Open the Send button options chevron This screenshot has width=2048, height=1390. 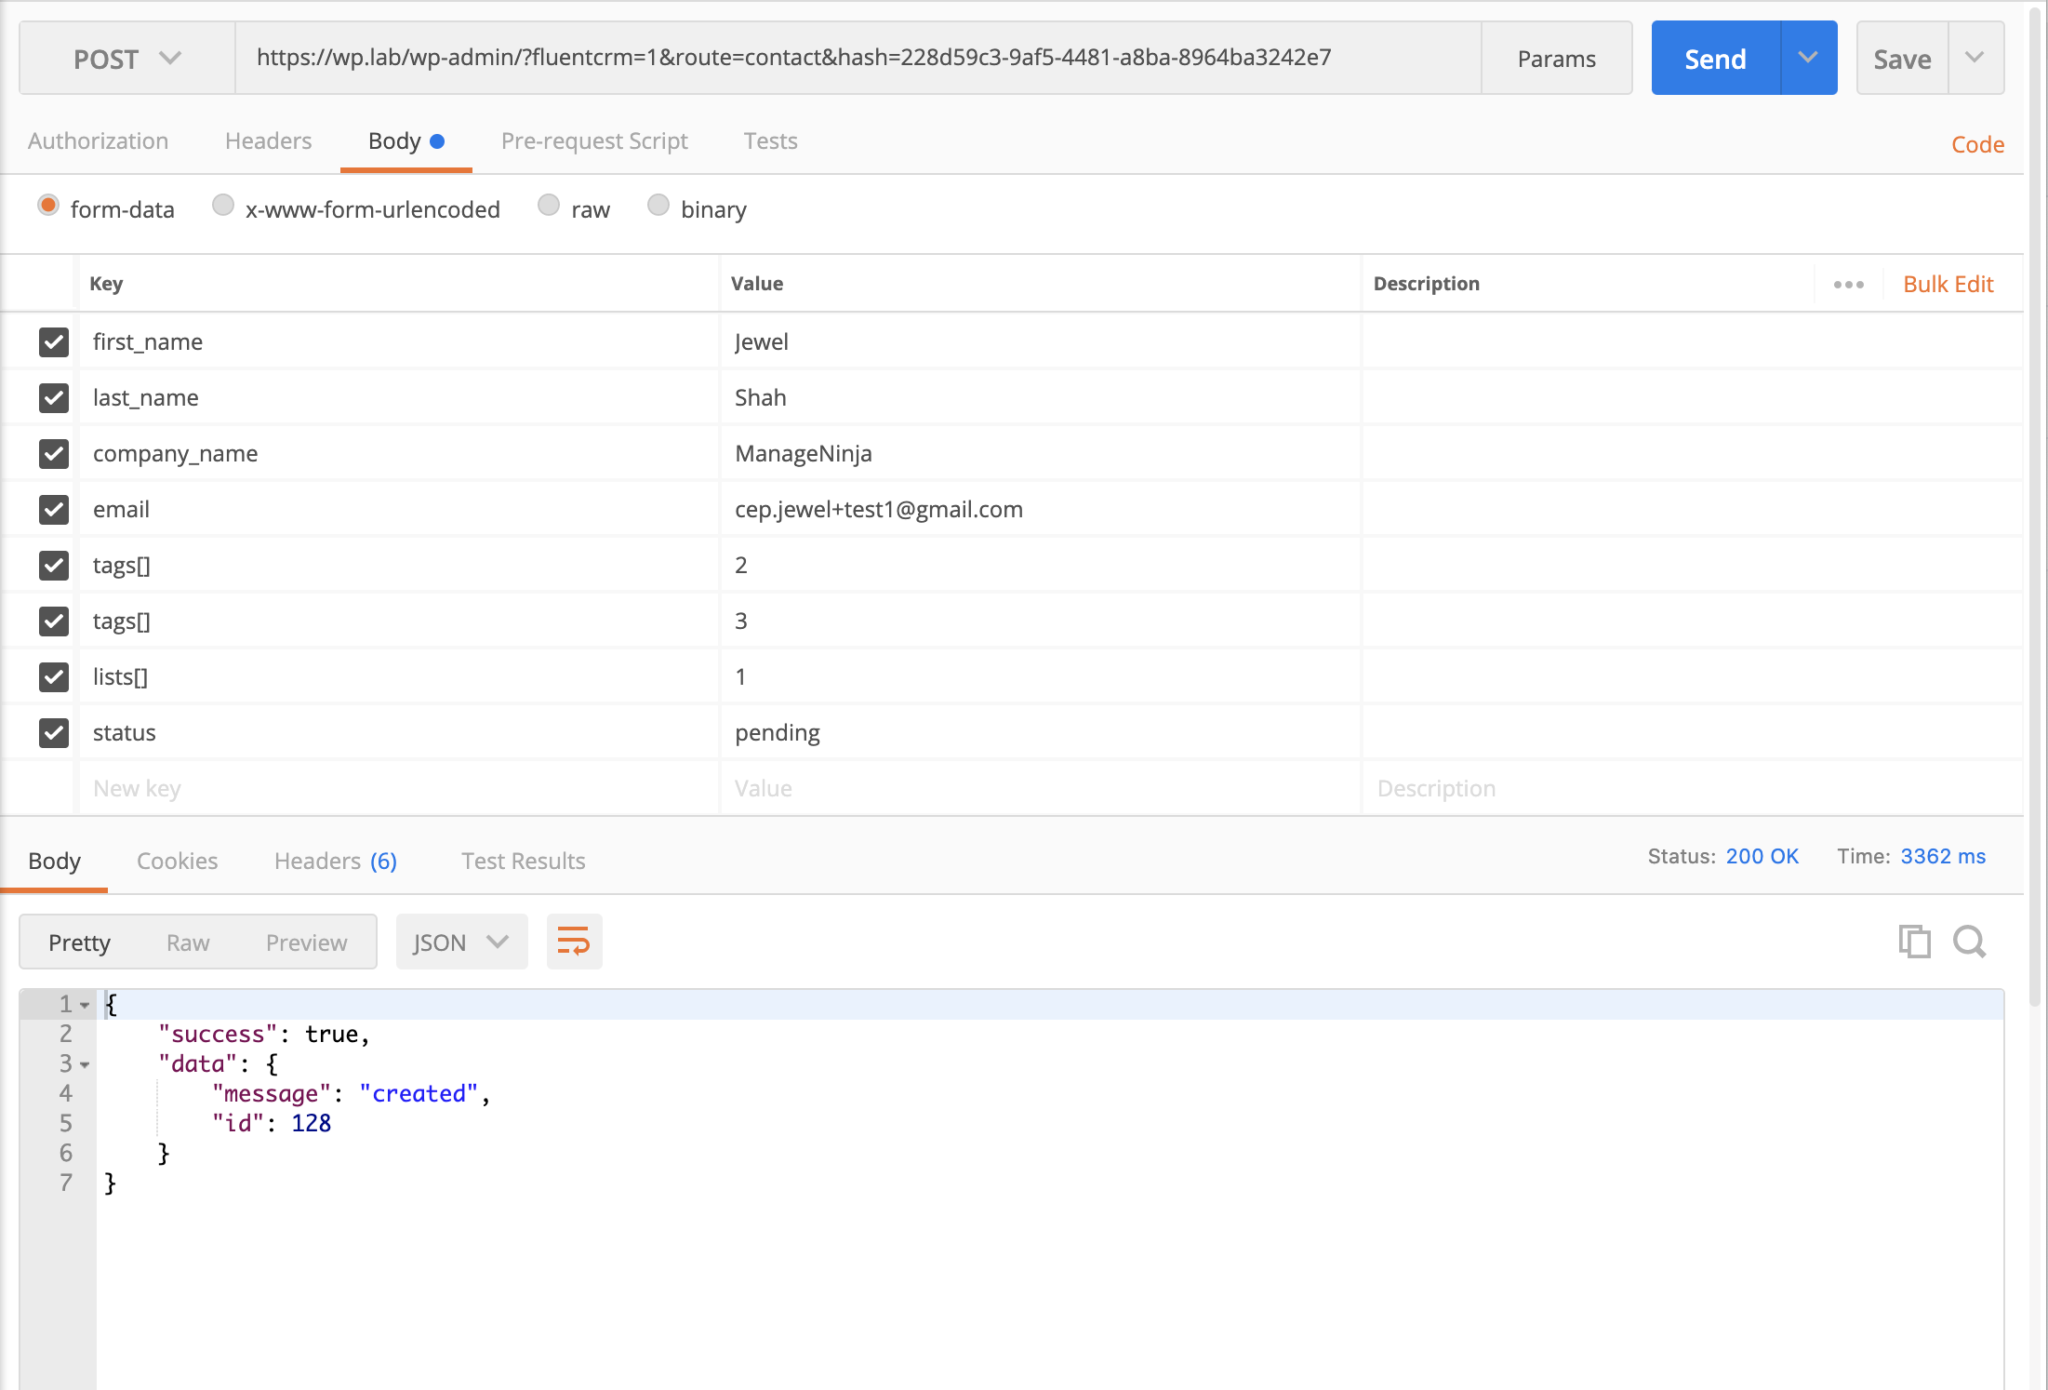[1808, 58]
